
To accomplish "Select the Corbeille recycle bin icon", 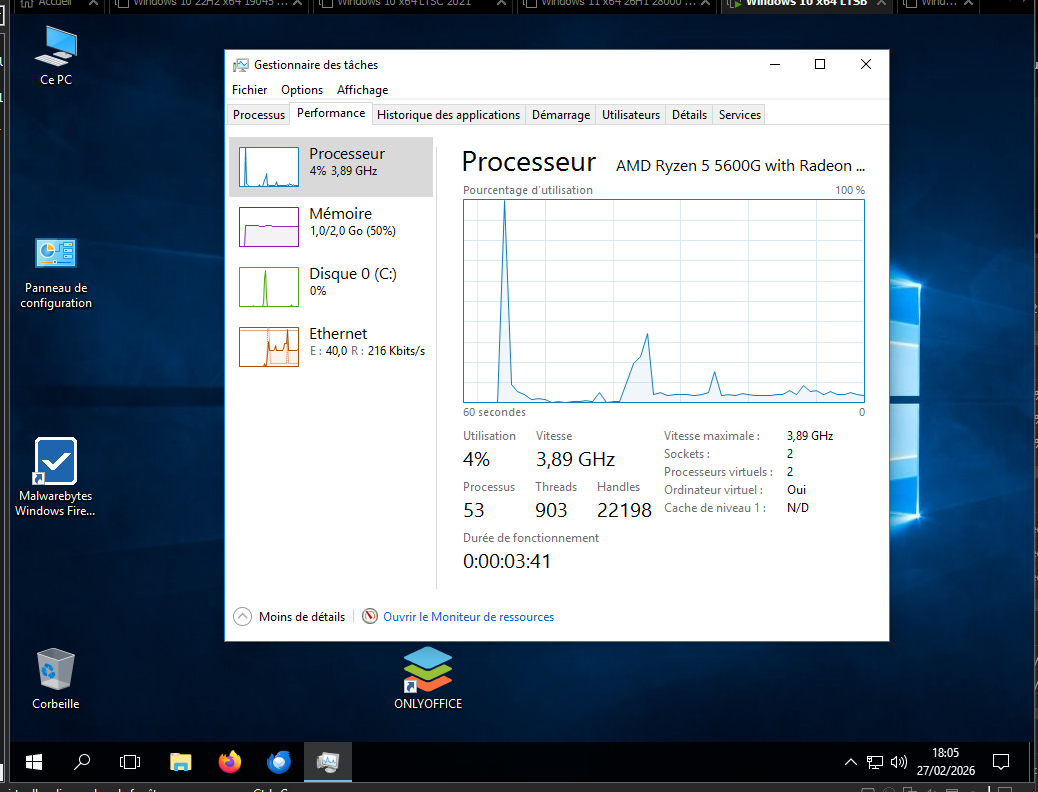I will click(x=56, y=679).
